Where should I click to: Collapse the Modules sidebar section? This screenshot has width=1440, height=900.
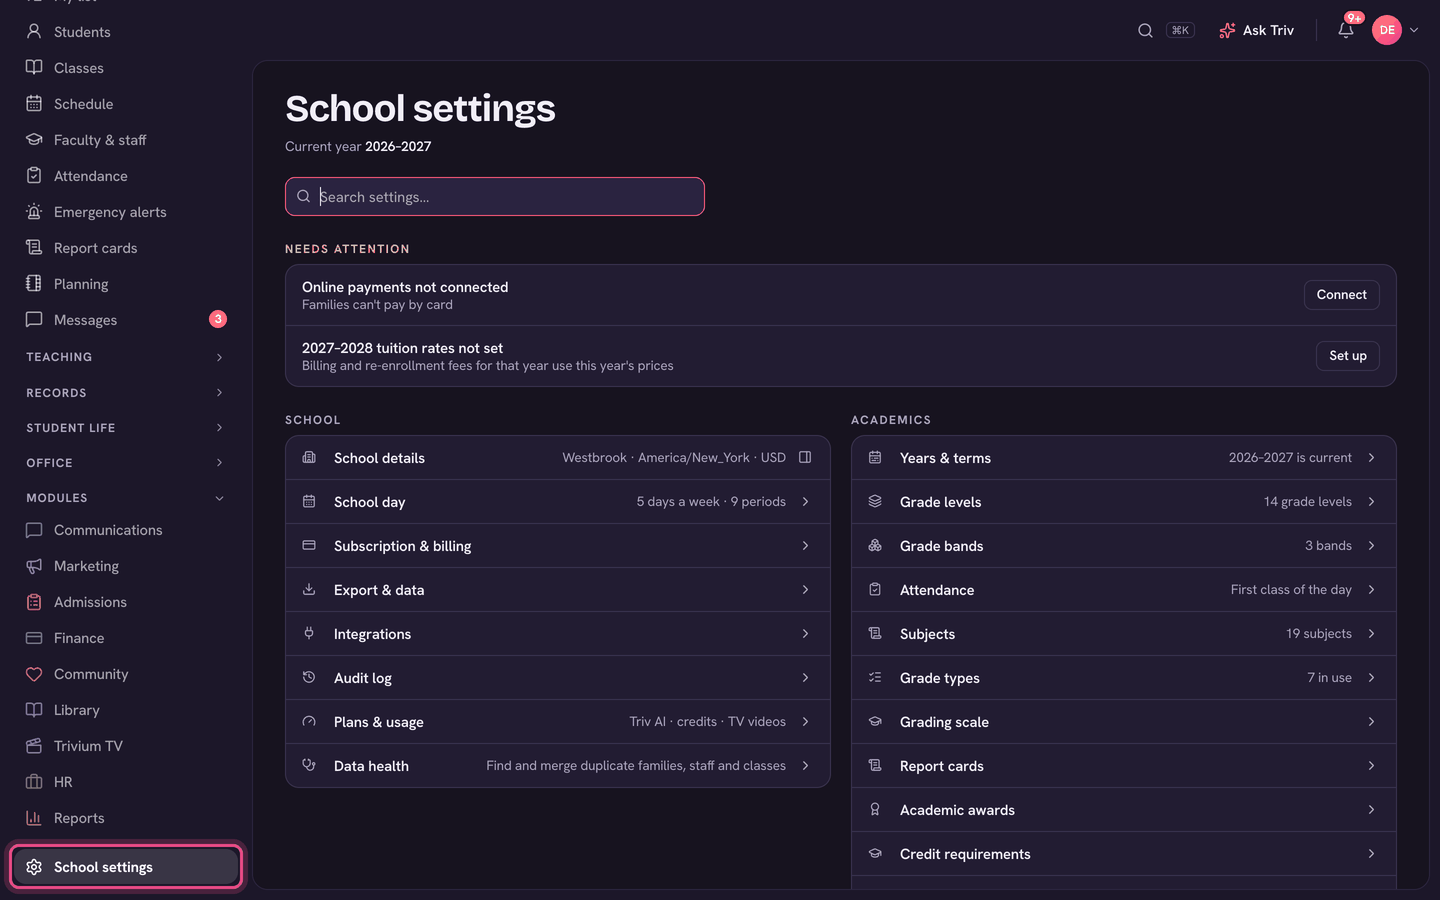(x=125, y=498)
